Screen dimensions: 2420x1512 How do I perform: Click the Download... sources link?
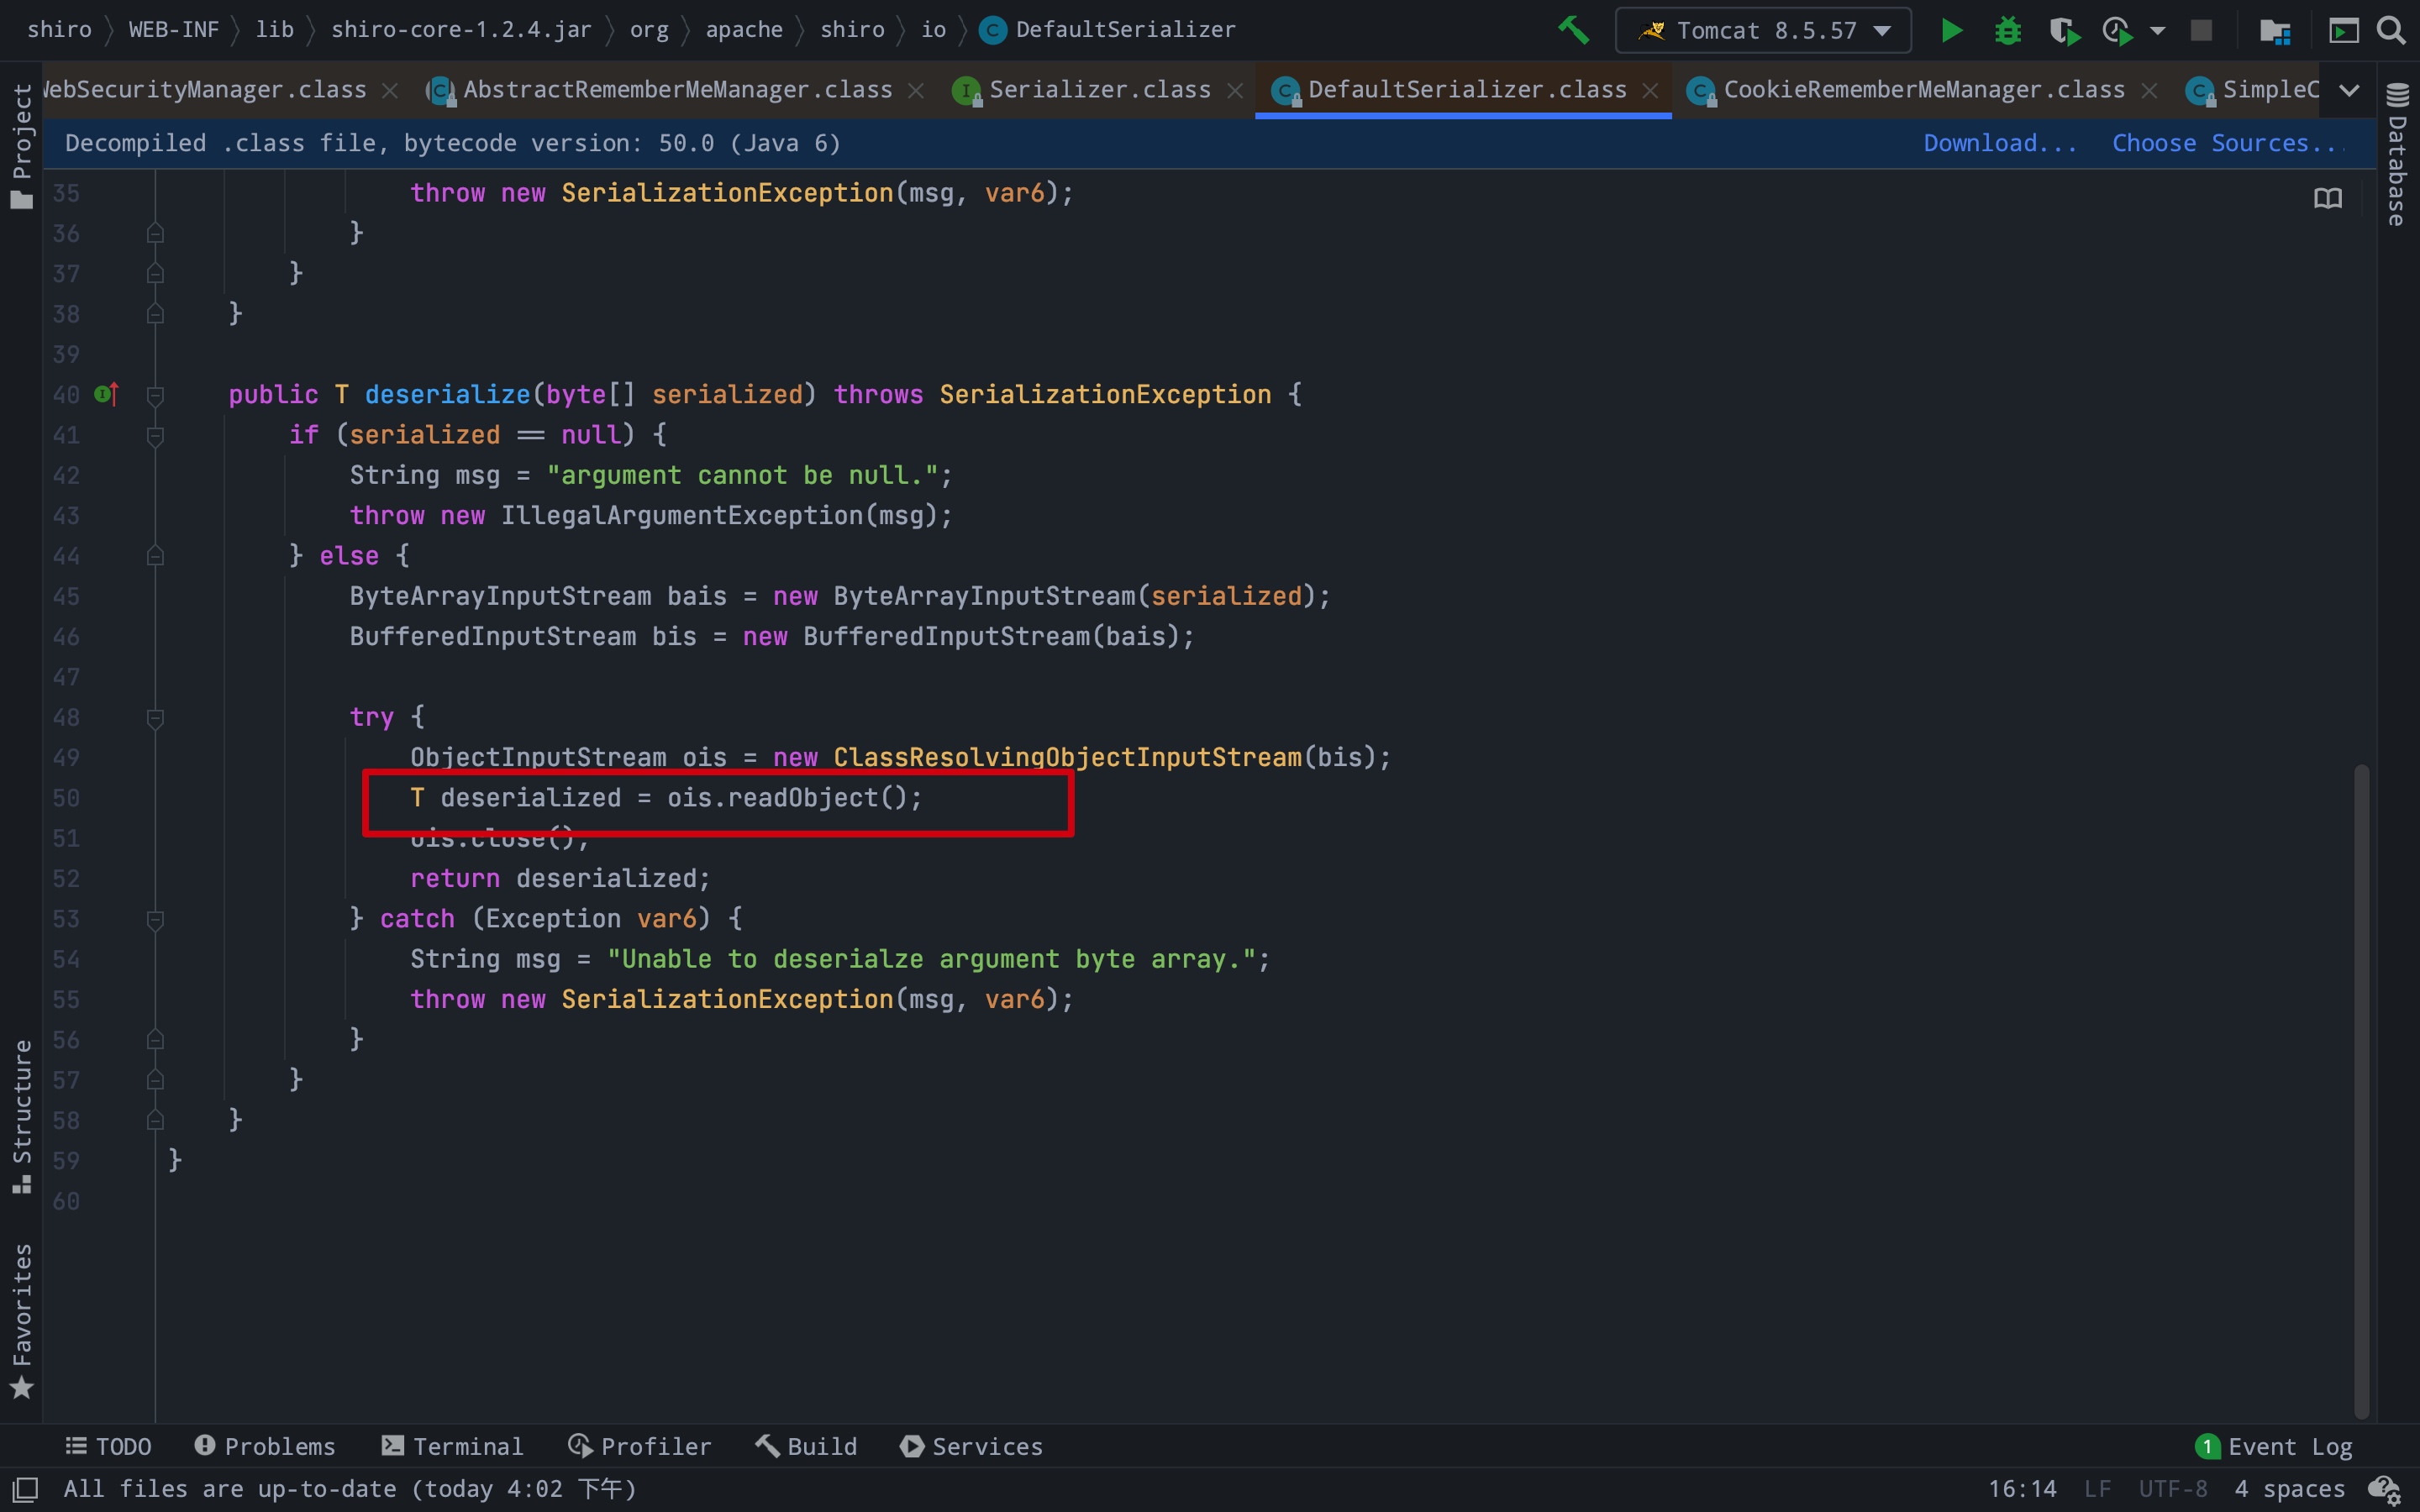[2000, 143]
